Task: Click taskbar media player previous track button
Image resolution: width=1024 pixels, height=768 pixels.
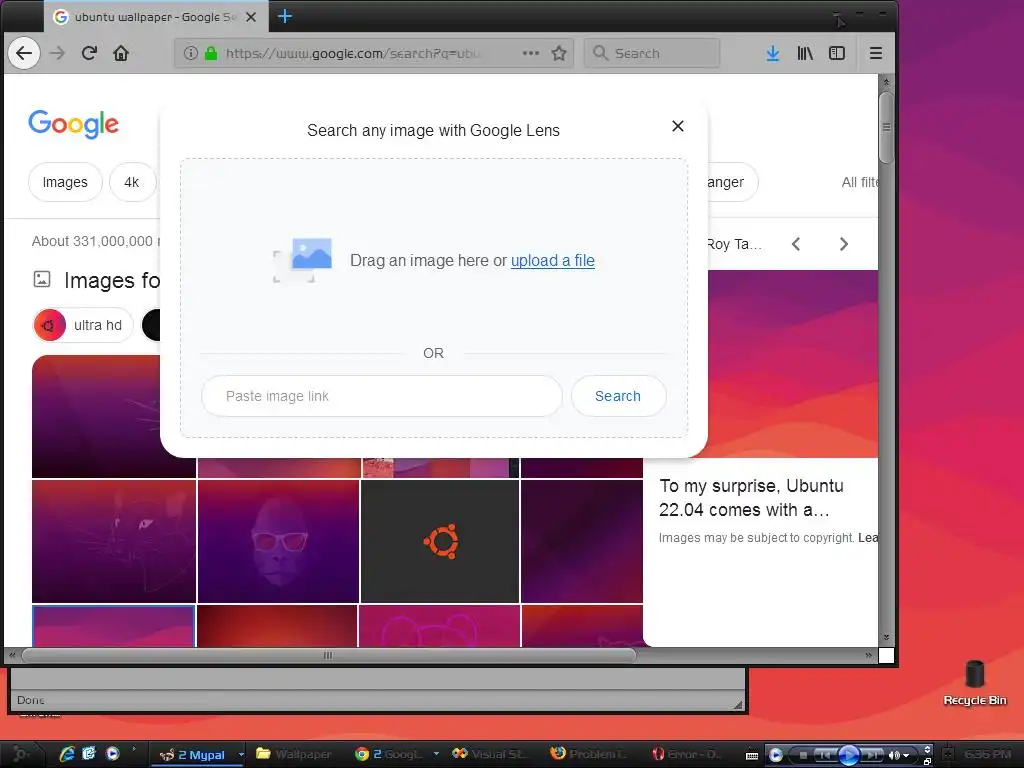Action: pyautogui.click(x=825, y=756)
